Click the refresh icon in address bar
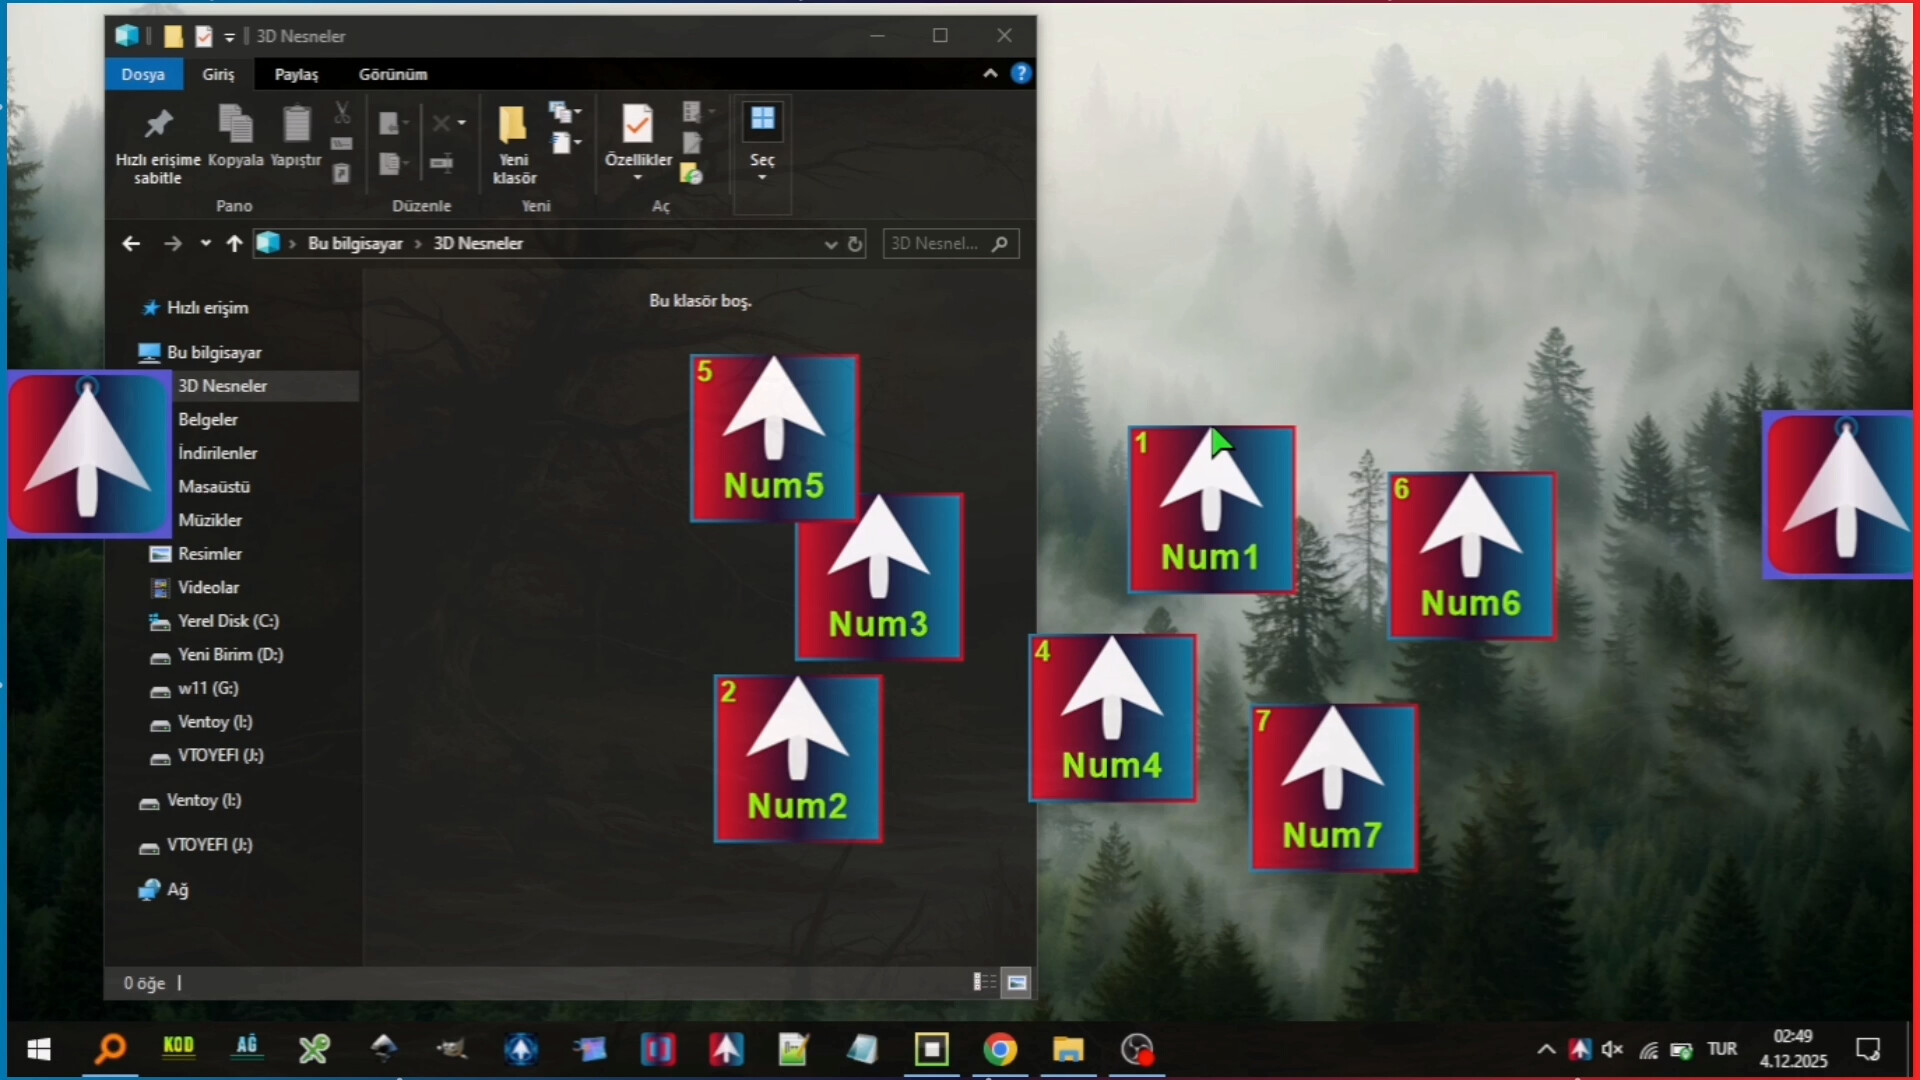Screen dimensions: 1920x1080 855,244
